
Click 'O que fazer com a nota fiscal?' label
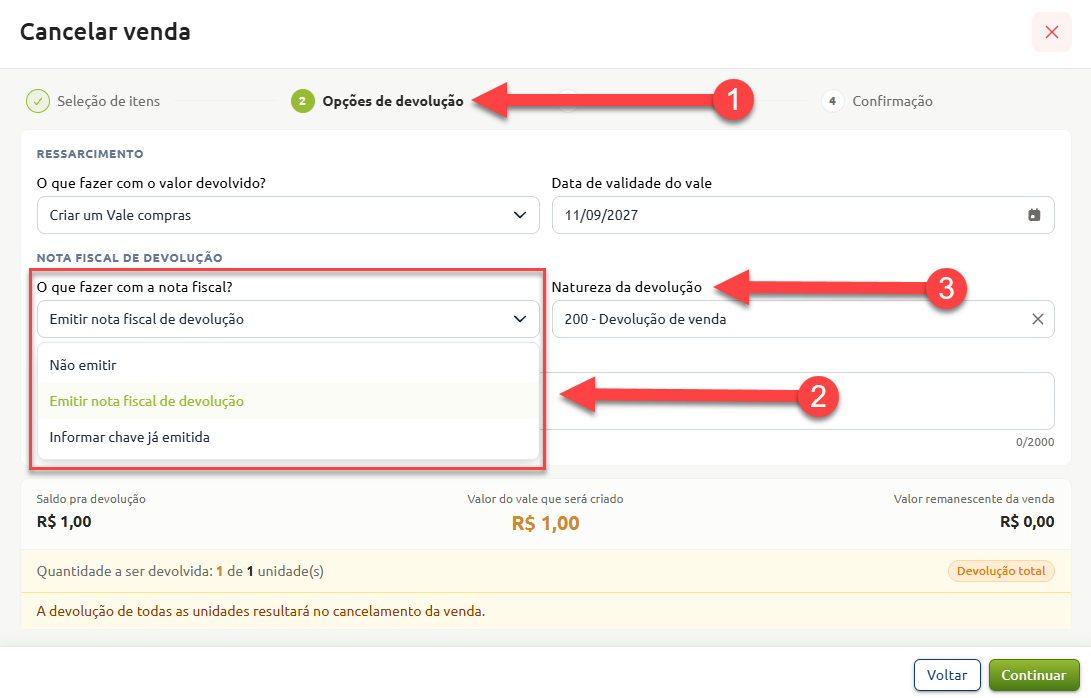[134, 287]
